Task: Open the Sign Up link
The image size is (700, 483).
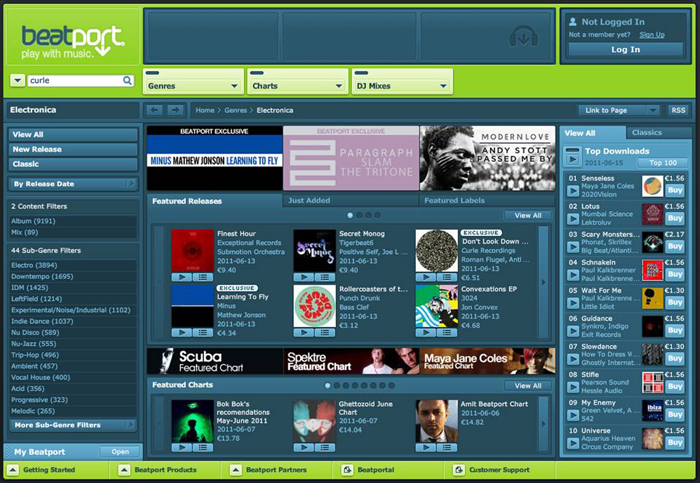Action: pyautogui.click(x=652, y=35)
